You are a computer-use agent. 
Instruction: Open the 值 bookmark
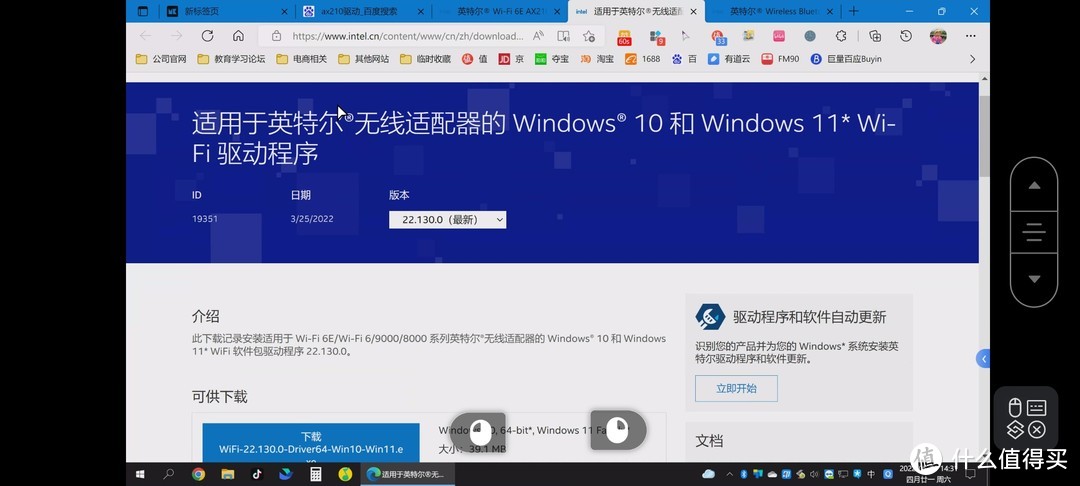point(475,59)
